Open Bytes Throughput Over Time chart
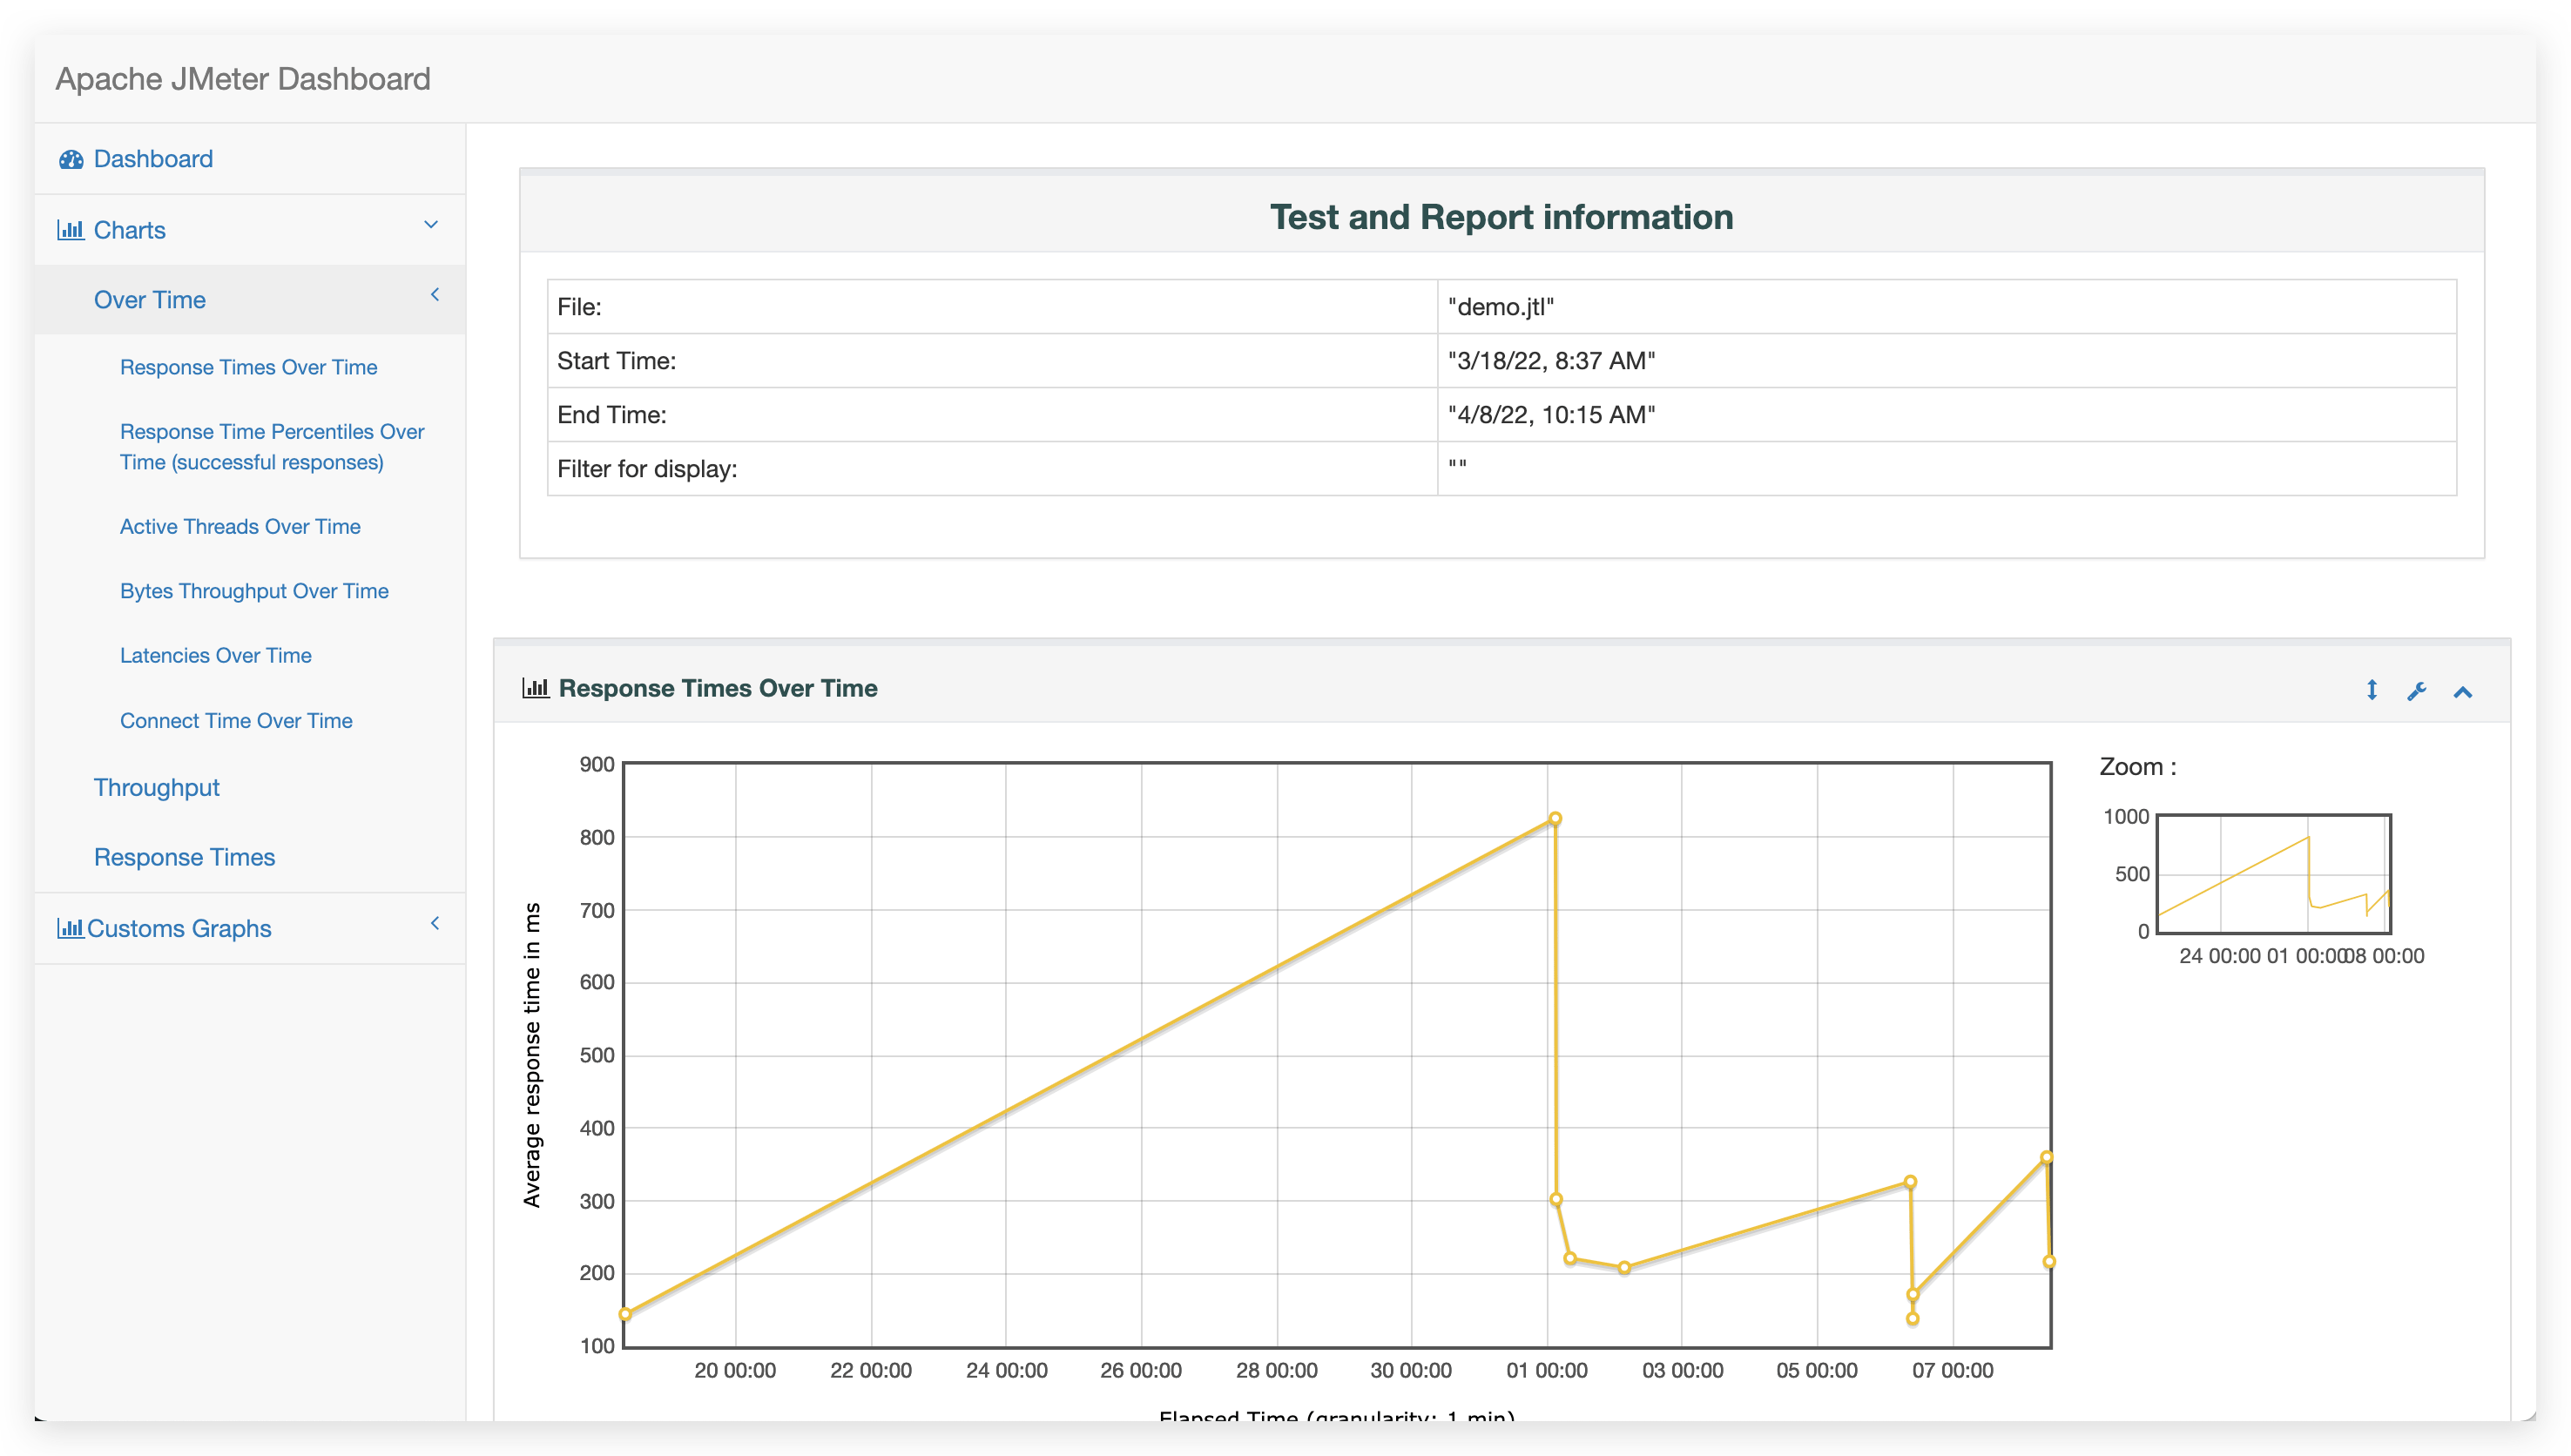Viewport: 2571px width, 1456px height. 254,591
